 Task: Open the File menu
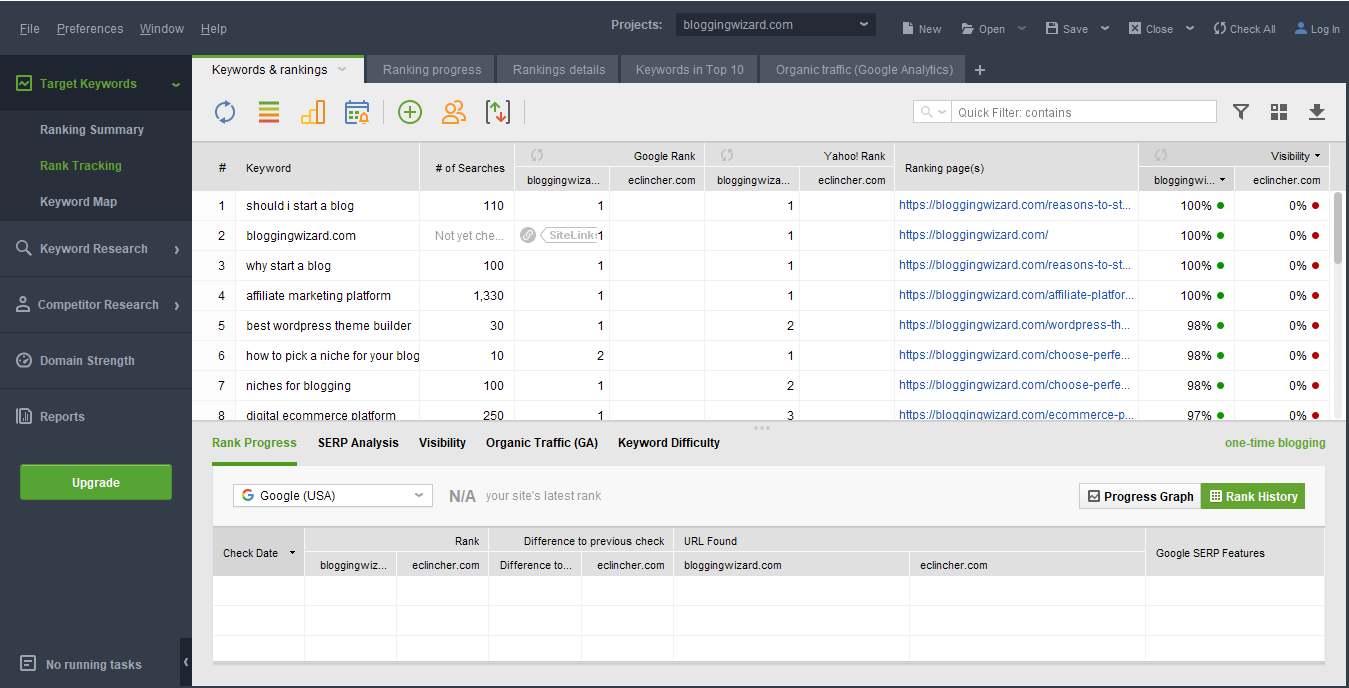30,29
